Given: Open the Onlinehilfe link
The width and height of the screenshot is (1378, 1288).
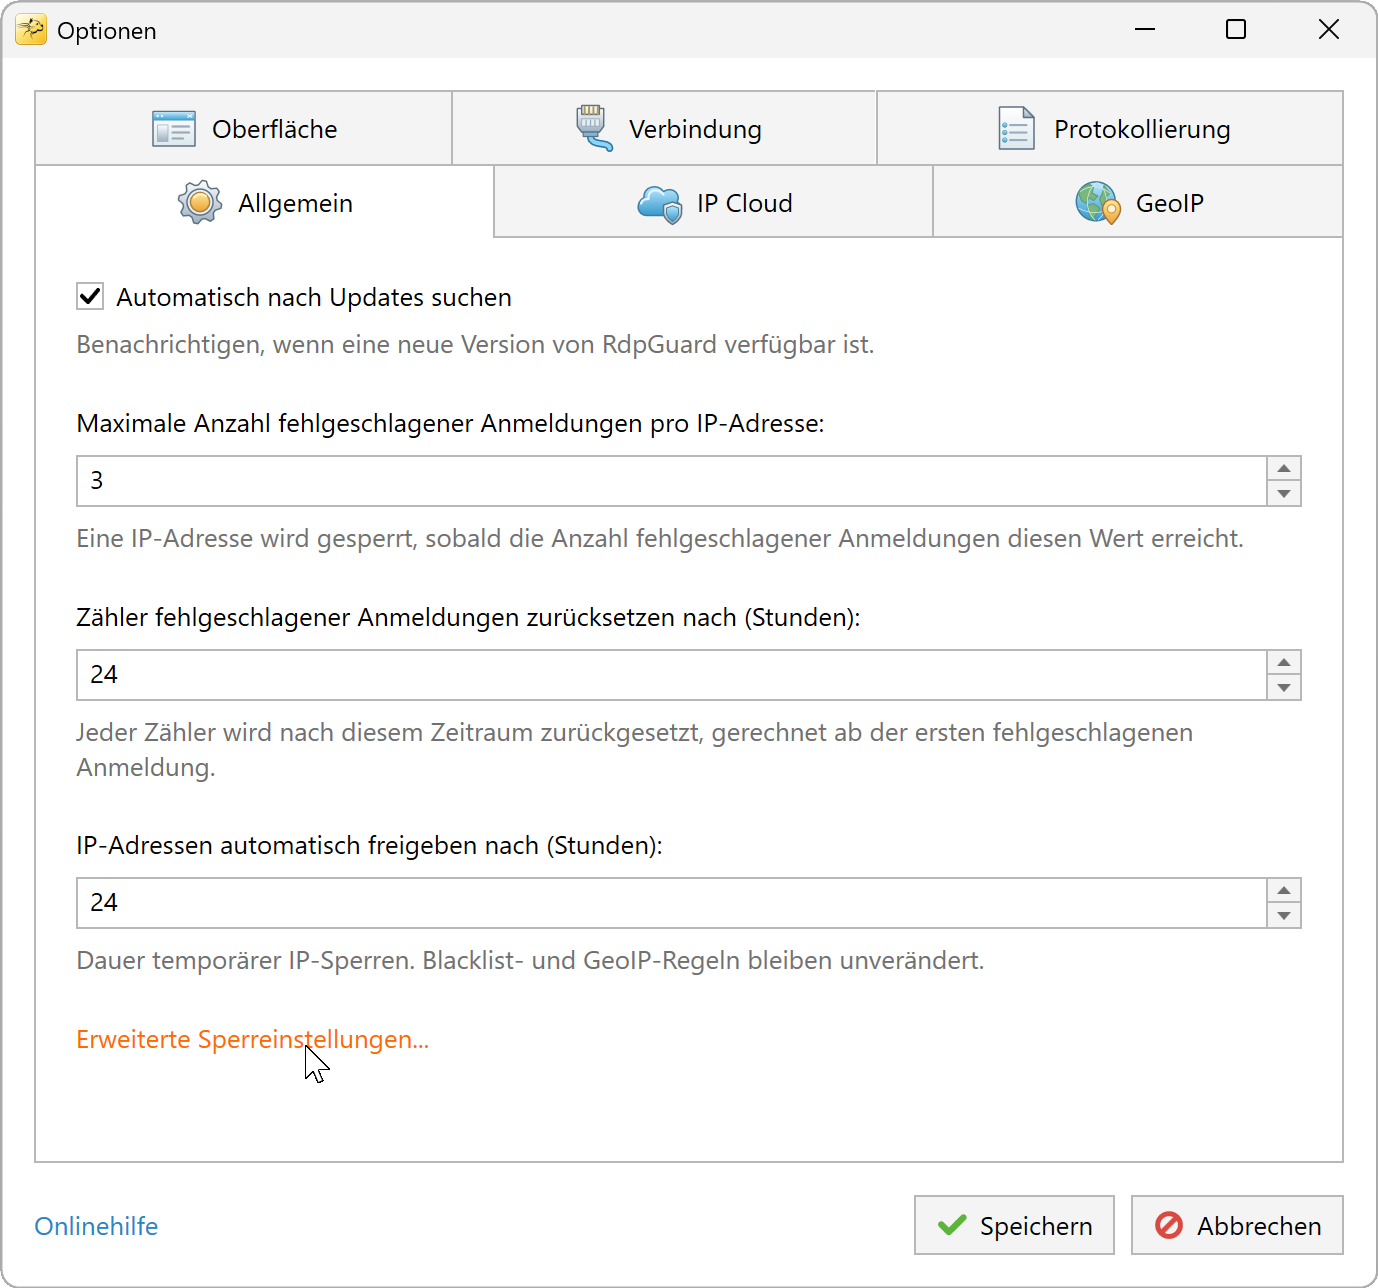Looking at the screenshot, I should [x=97, y=1226].
